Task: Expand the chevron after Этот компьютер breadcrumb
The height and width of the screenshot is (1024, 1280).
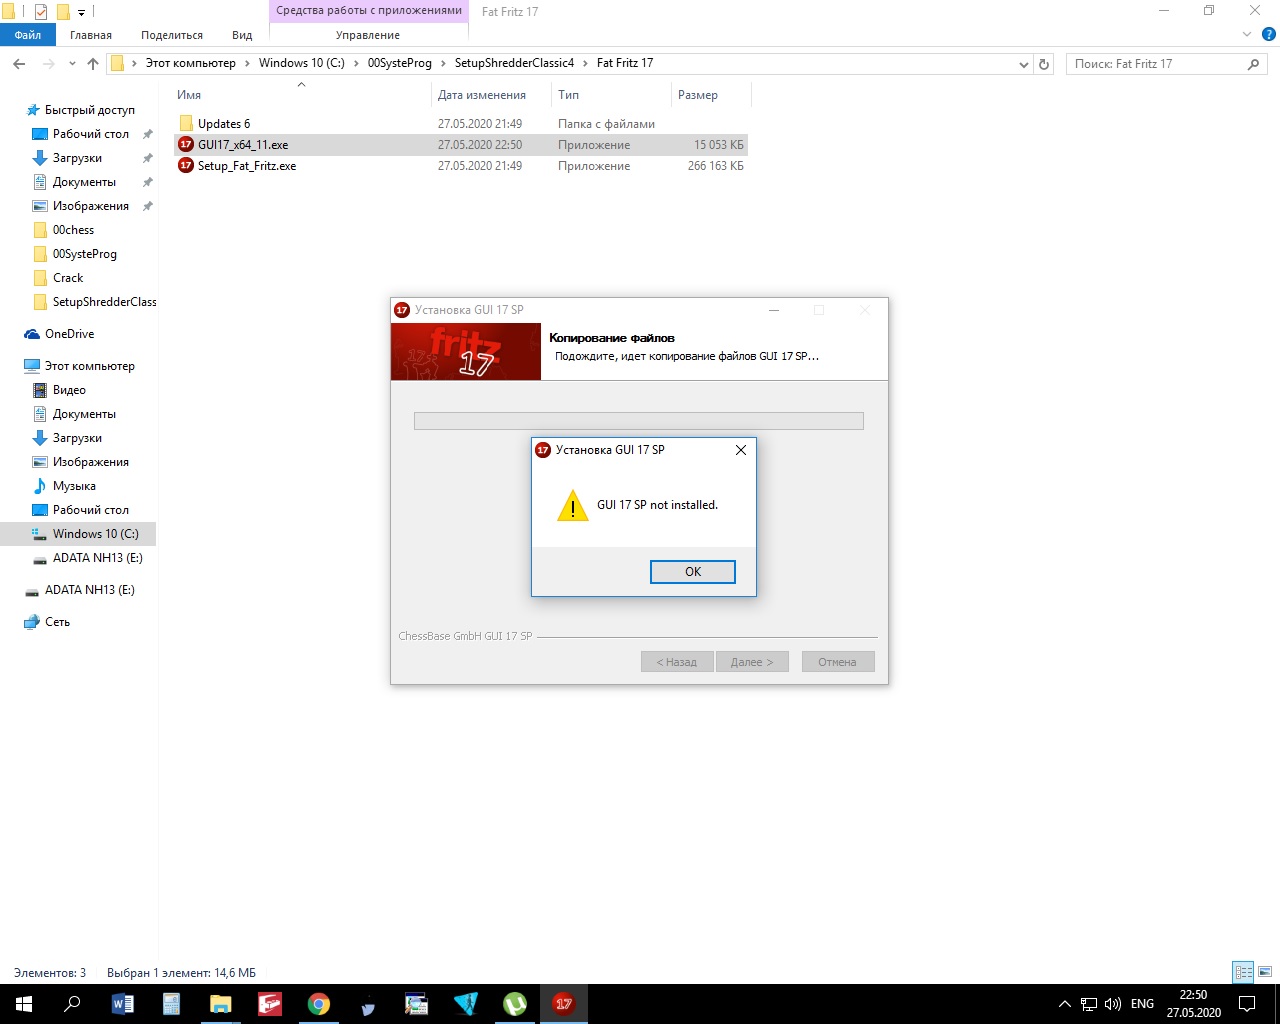Action: point(248,63)
